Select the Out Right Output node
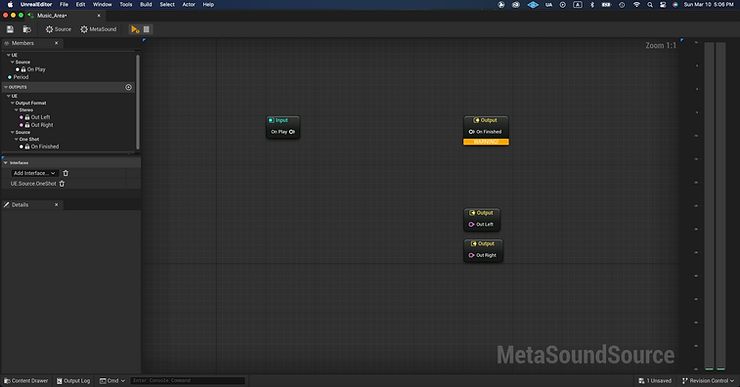This screenshot has width=740, height=387. point(483,250)
